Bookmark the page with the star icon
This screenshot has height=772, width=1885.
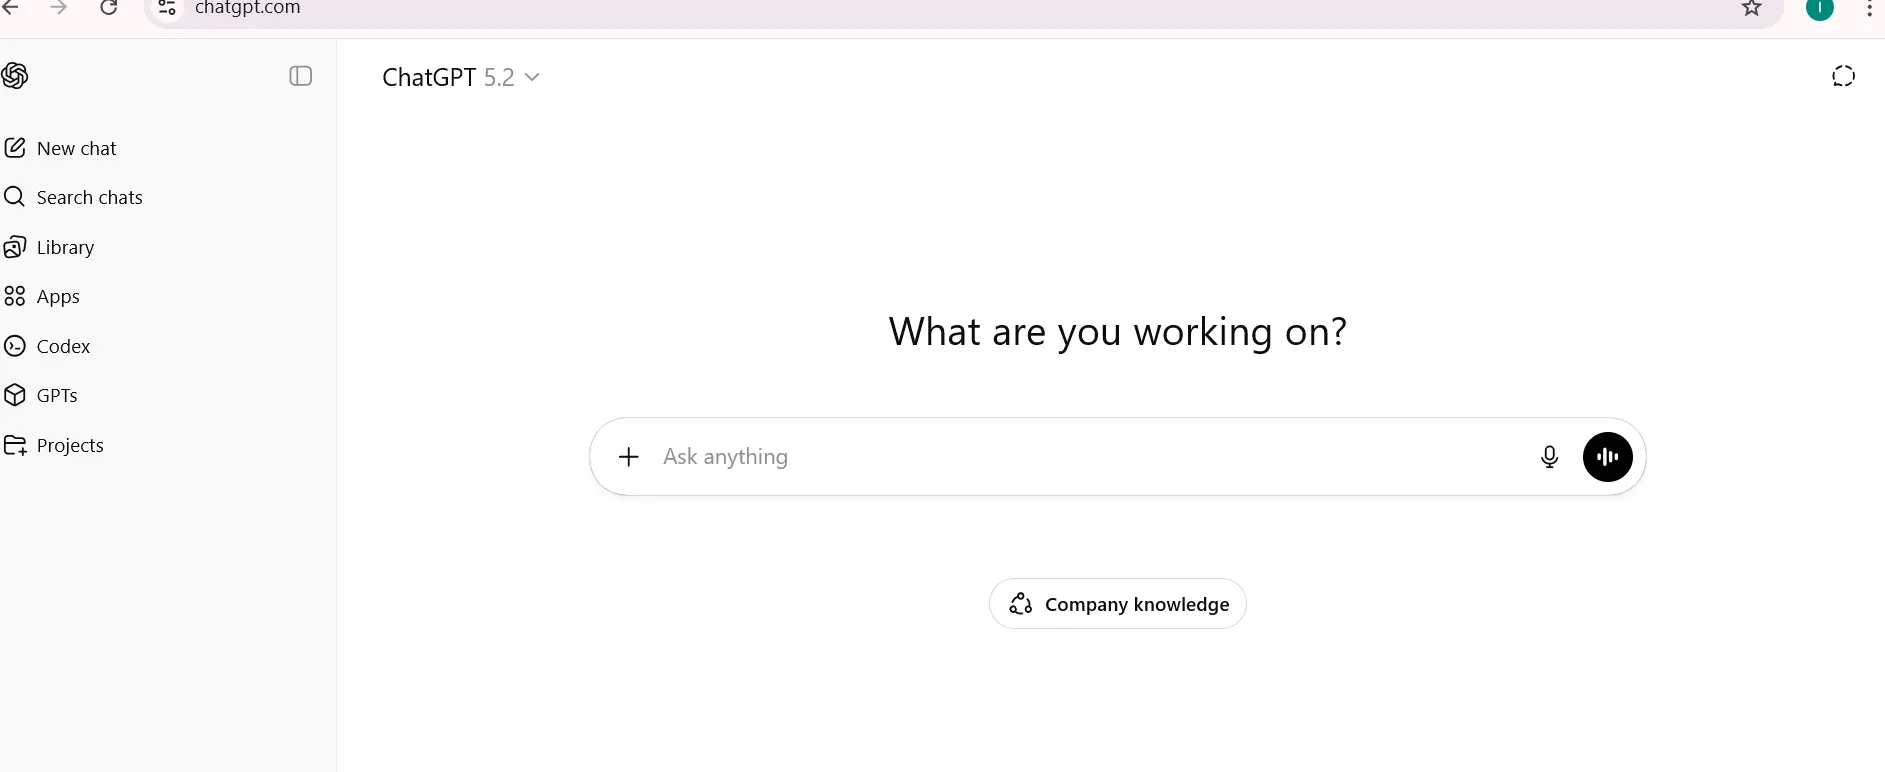[x=1752, y=8]
